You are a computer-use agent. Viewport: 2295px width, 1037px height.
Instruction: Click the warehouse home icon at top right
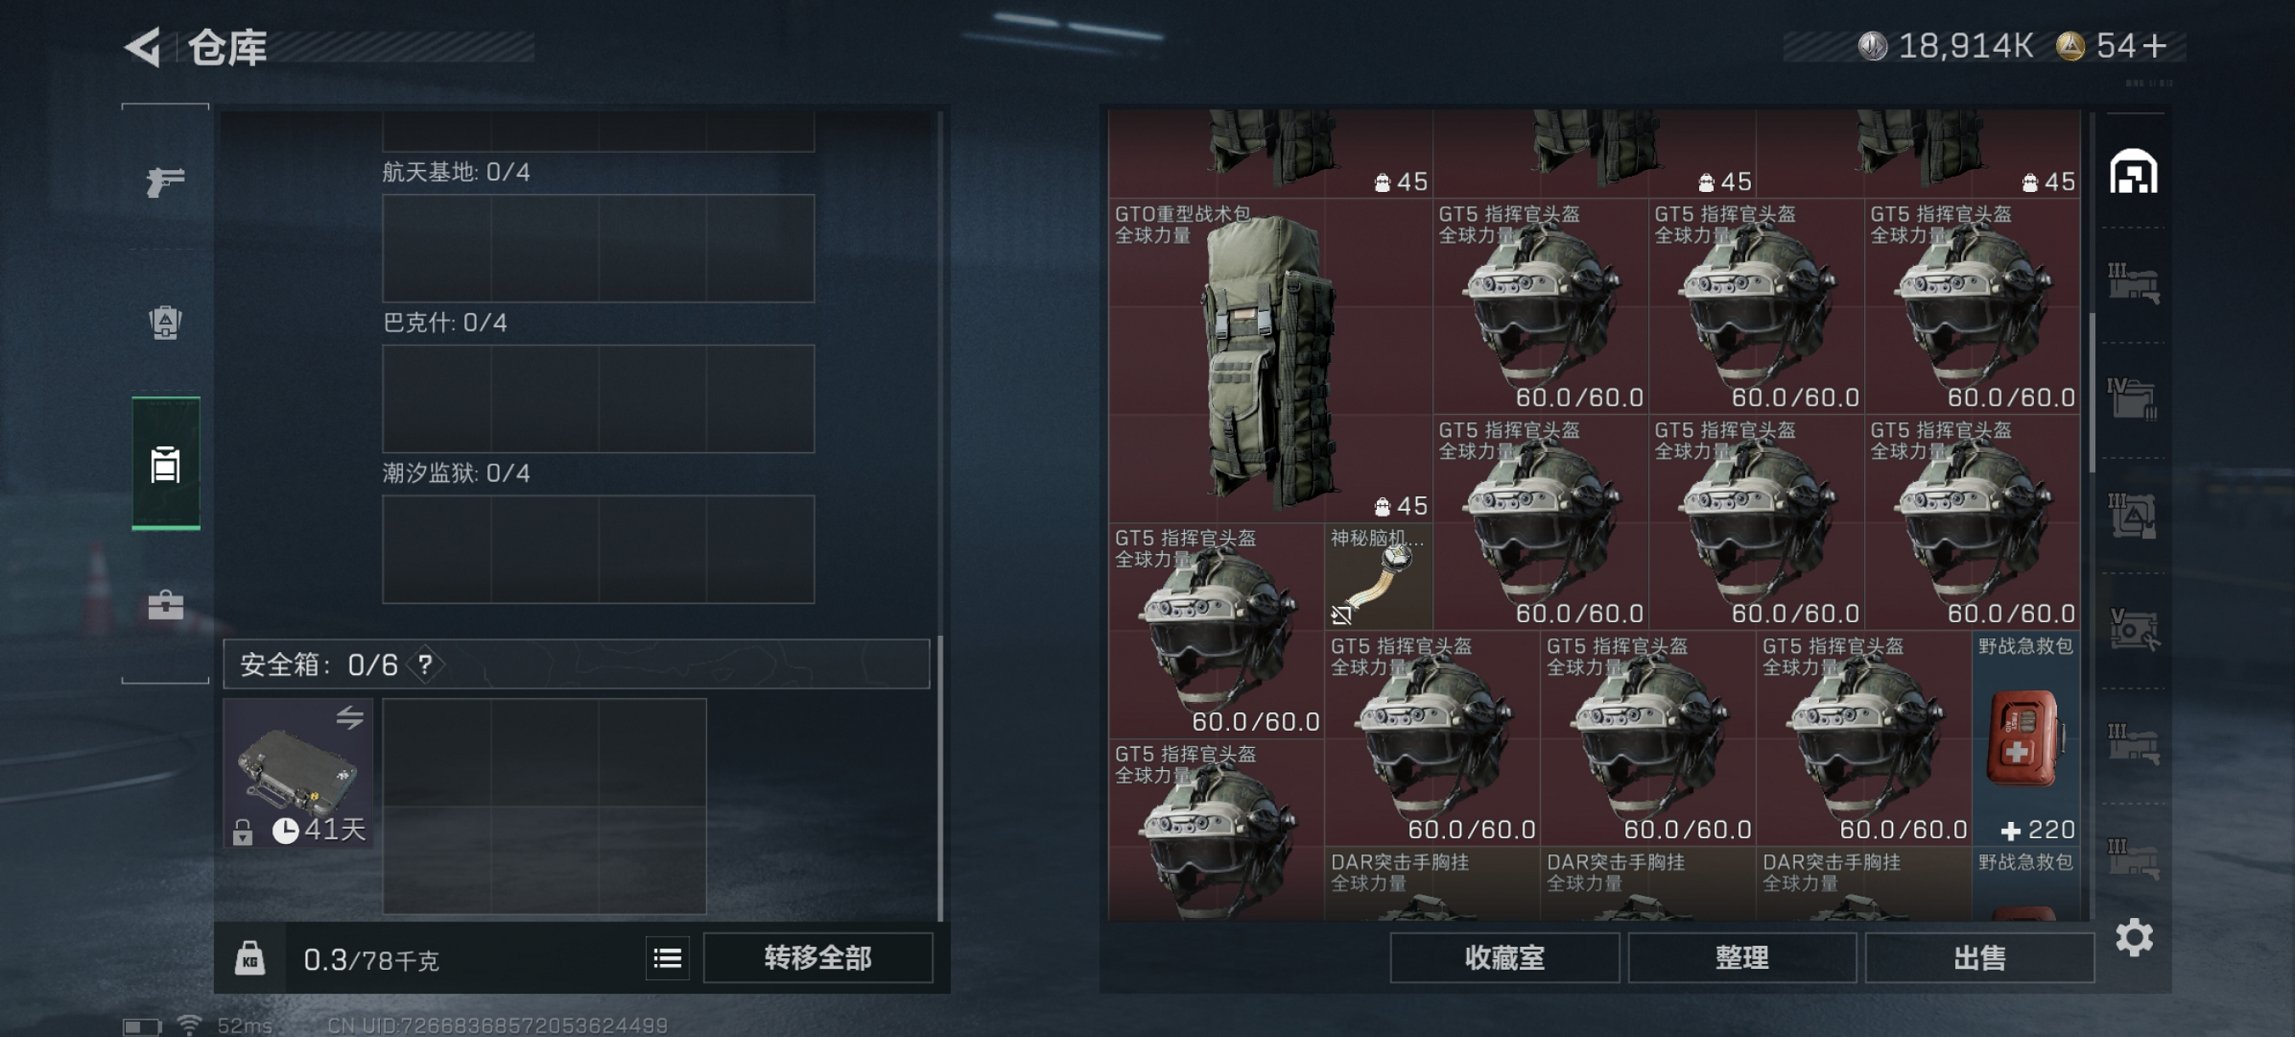(x=2133, y=171)
